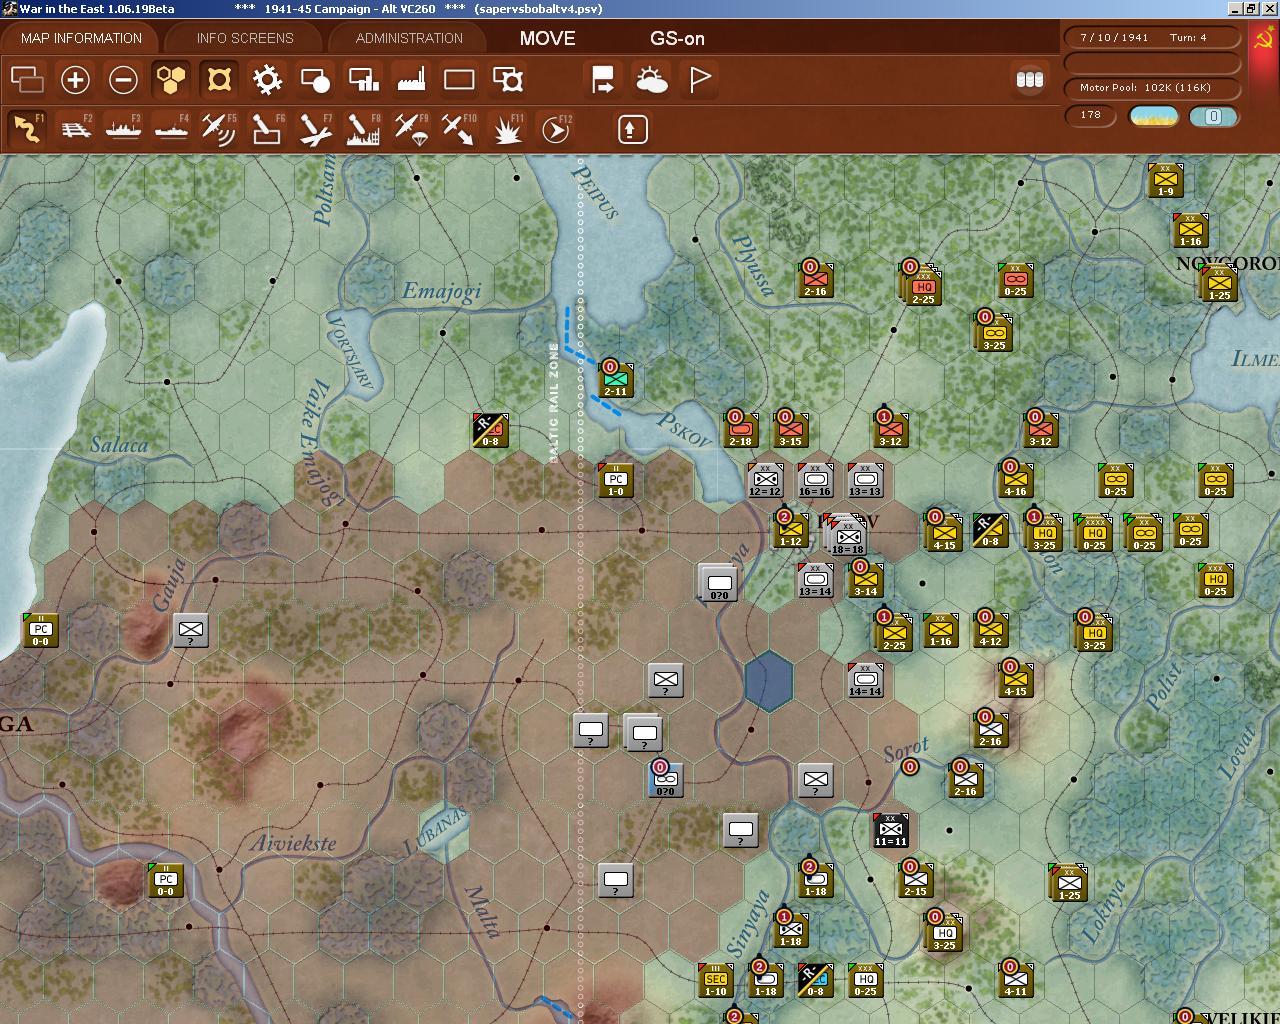This screenshot has width=1280, height=1024.
Task: Select the PC 1-0 counter
Action: coord(615,481)
